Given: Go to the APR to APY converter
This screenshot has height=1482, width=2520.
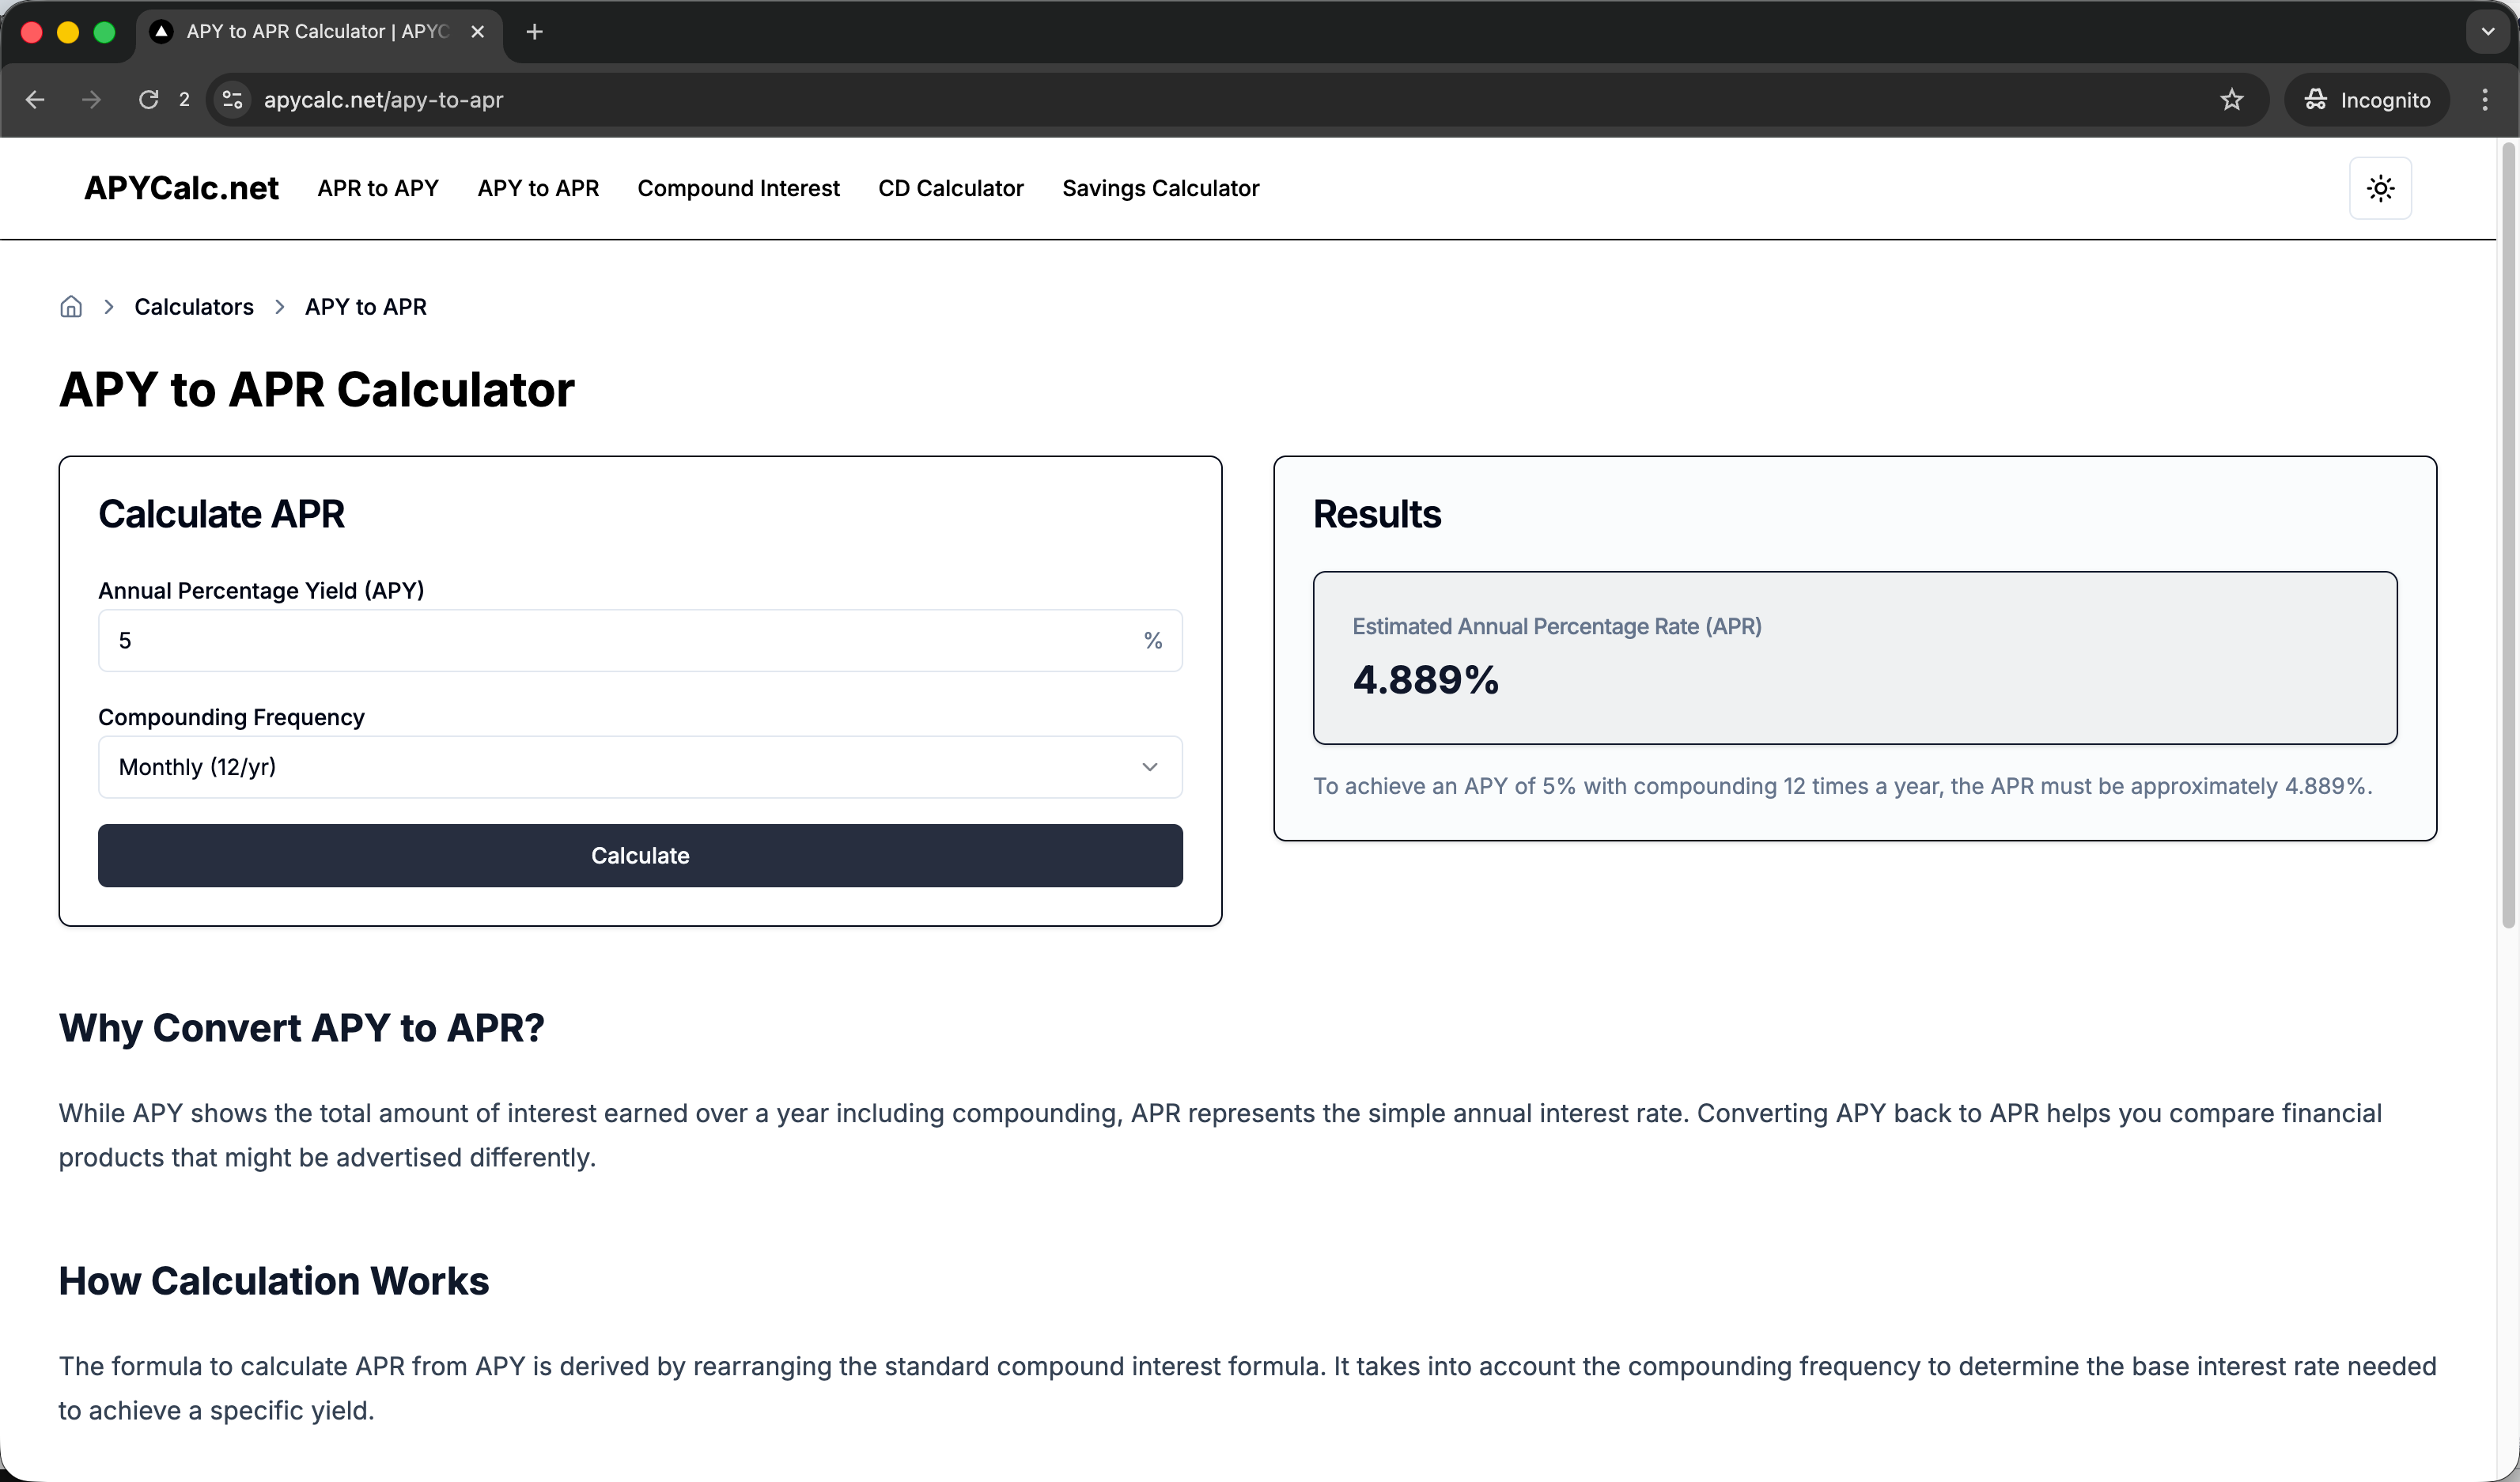Looking at the screenshot, I should [377, 188].
